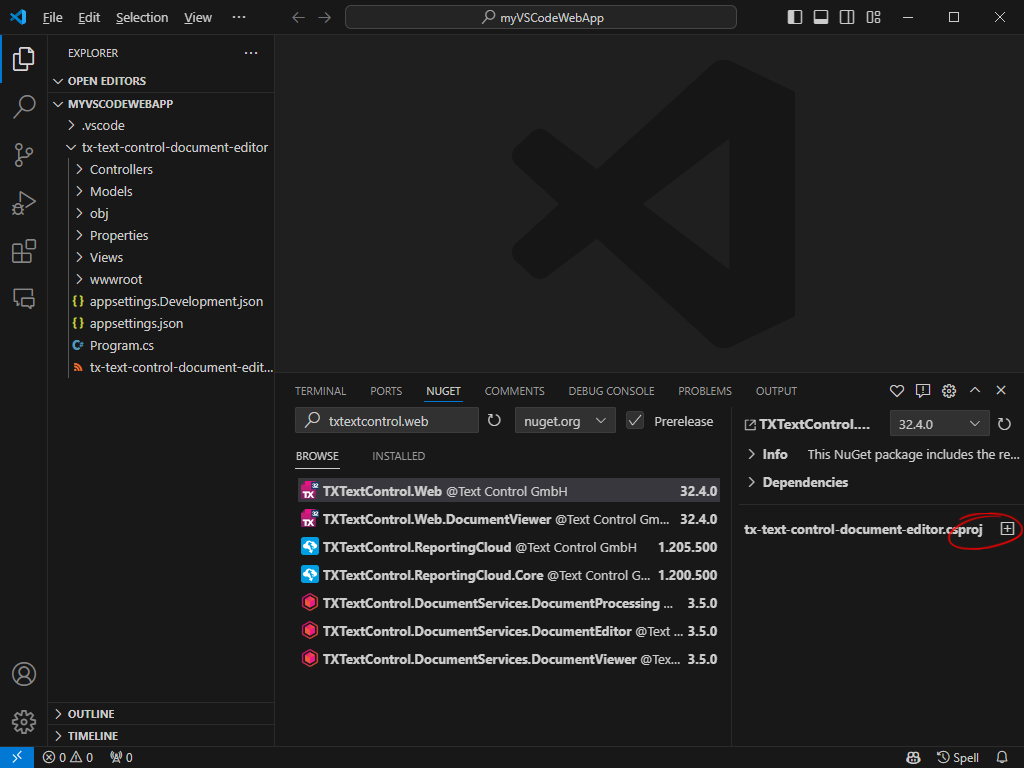Open the View menu
1024x768 pixels.
198,18
